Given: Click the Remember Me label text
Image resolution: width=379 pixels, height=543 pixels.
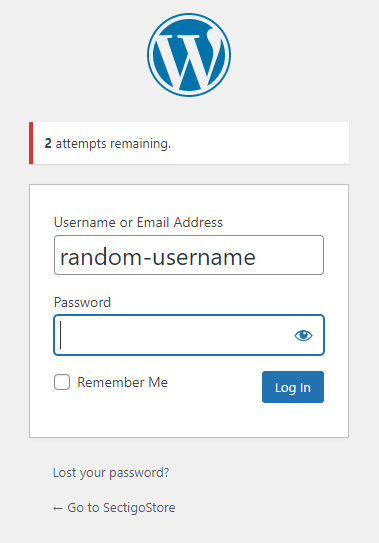Looking at the screenshot, I should coord(122,382).
